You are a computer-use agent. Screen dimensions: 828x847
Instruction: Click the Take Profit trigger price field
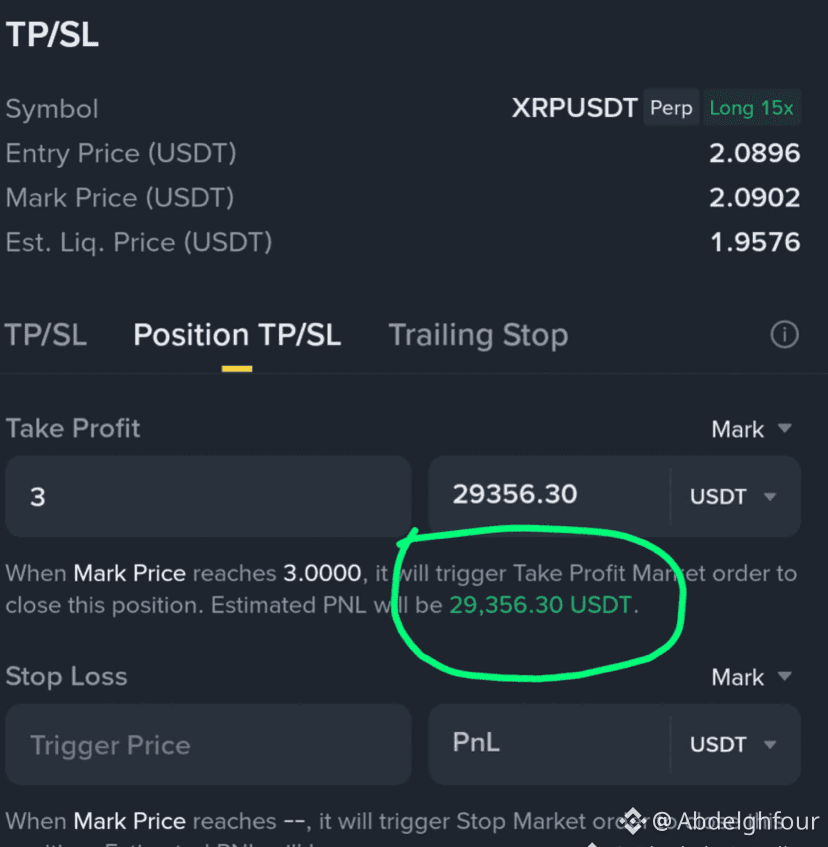pos(208,496)
